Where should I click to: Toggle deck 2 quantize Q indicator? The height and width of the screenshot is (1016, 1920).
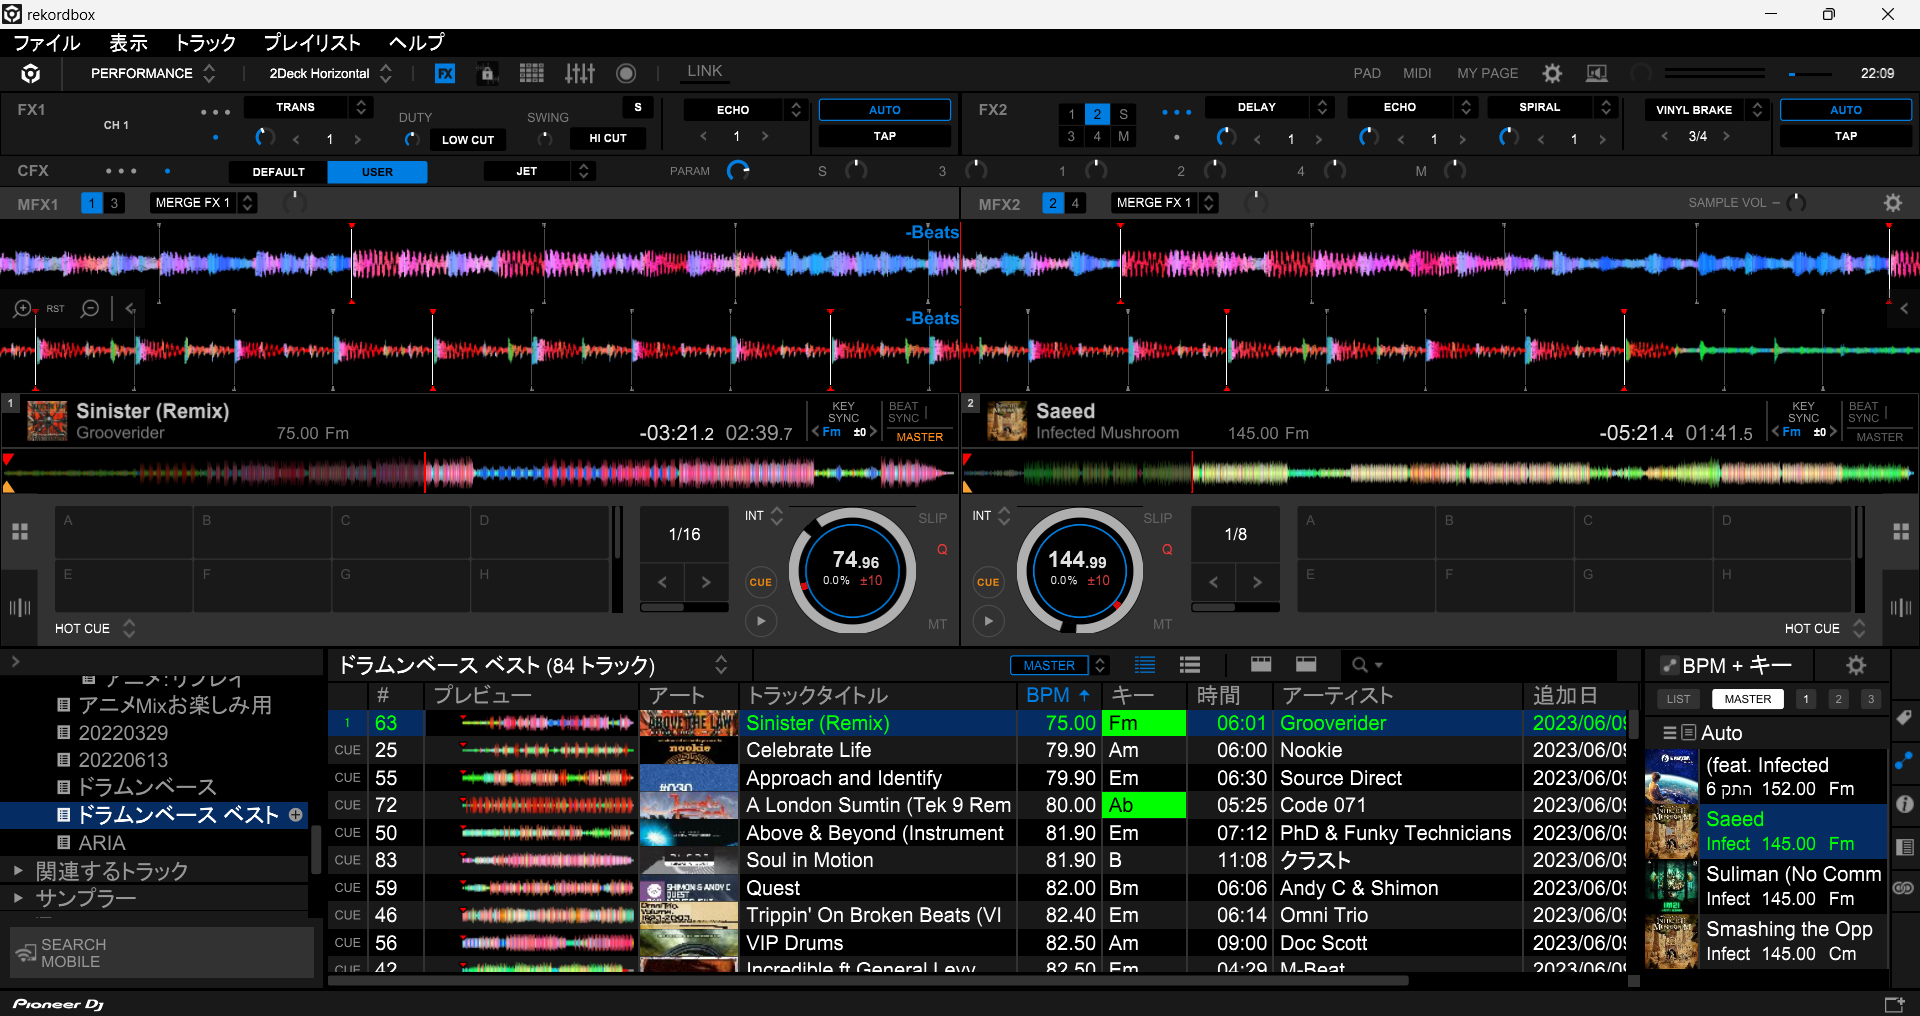1167,550
